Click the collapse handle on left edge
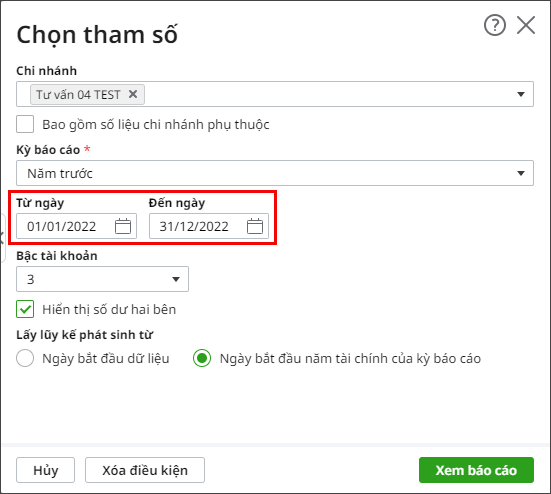551x494 pixels. point(2,238)
